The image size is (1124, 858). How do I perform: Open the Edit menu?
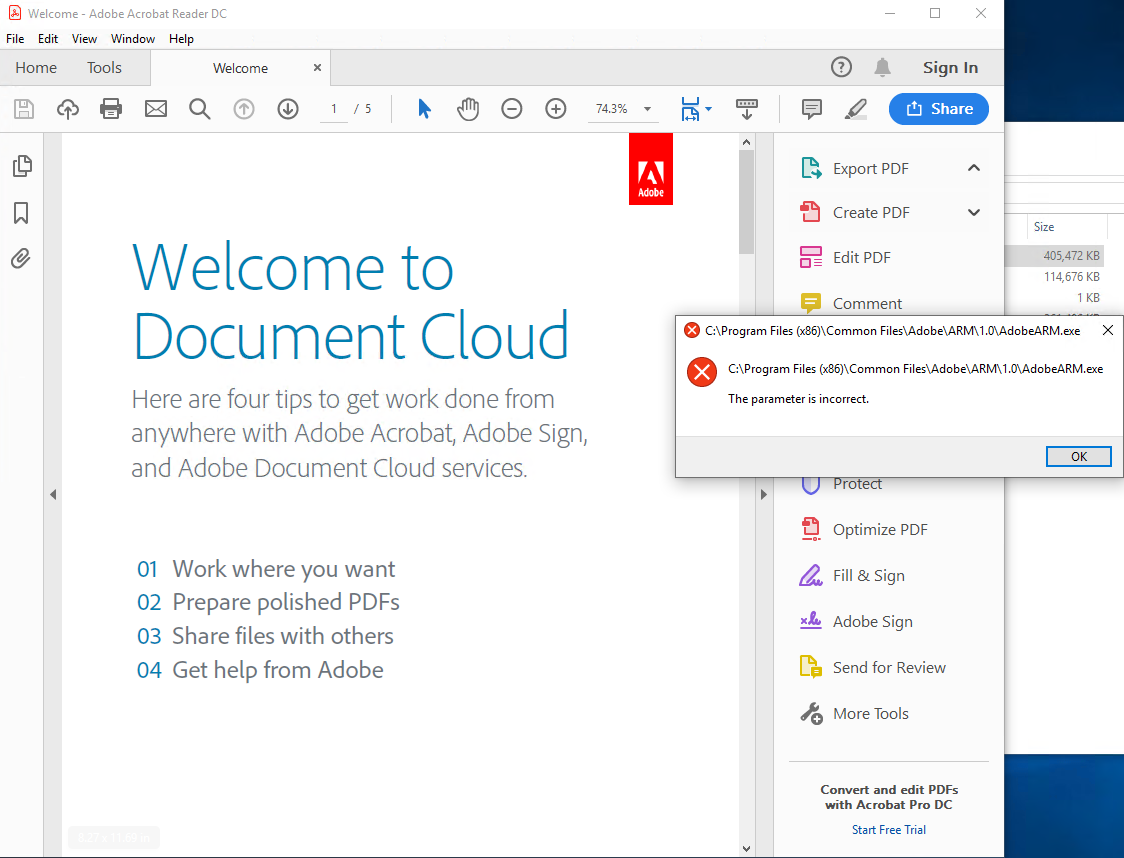tap(48, 39)
